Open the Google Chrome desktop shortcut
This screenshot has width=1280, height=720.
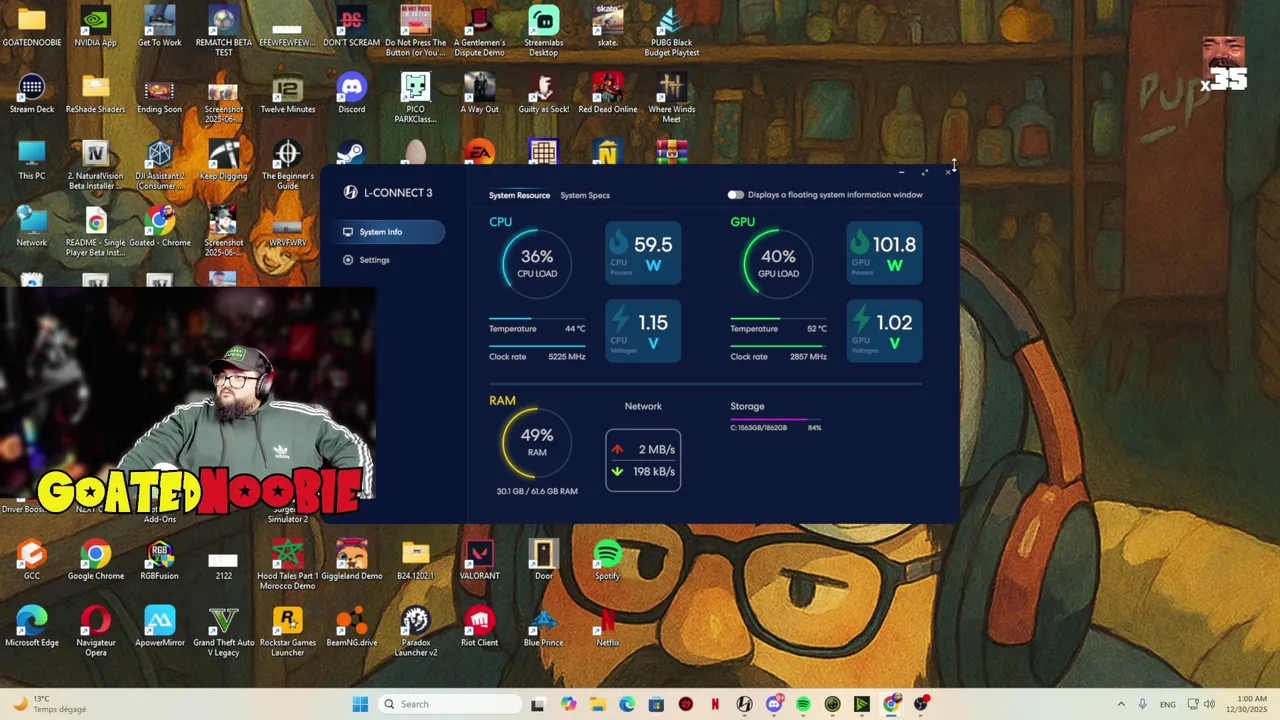(x=95, y=560)
